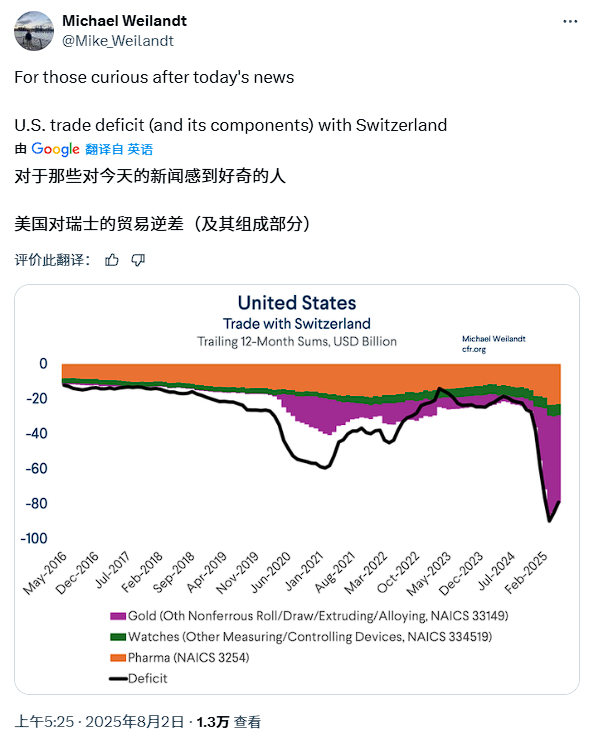This screenshot has width=595, height=740.
Task: Click the translated Chinese tweet text
Action: pyautogui.click(x=162, y=200)
